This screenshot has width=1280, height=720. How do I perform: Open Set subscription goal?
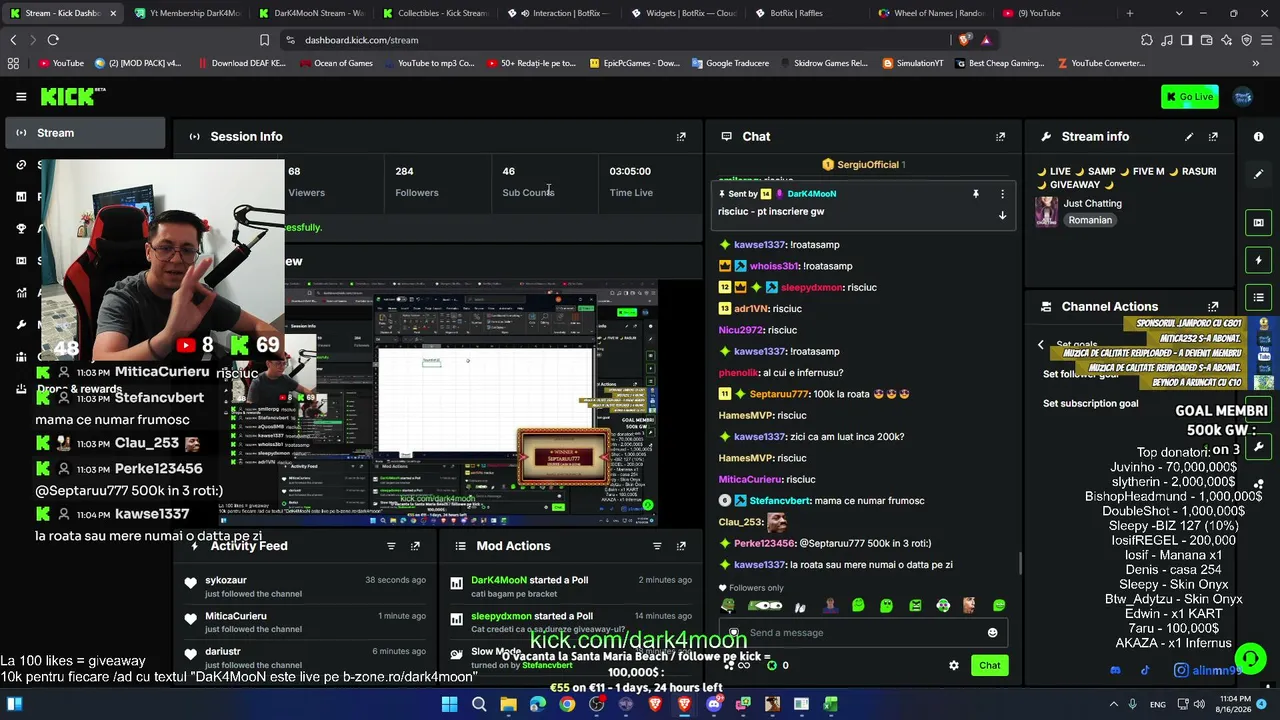[x=1090, y=404]
